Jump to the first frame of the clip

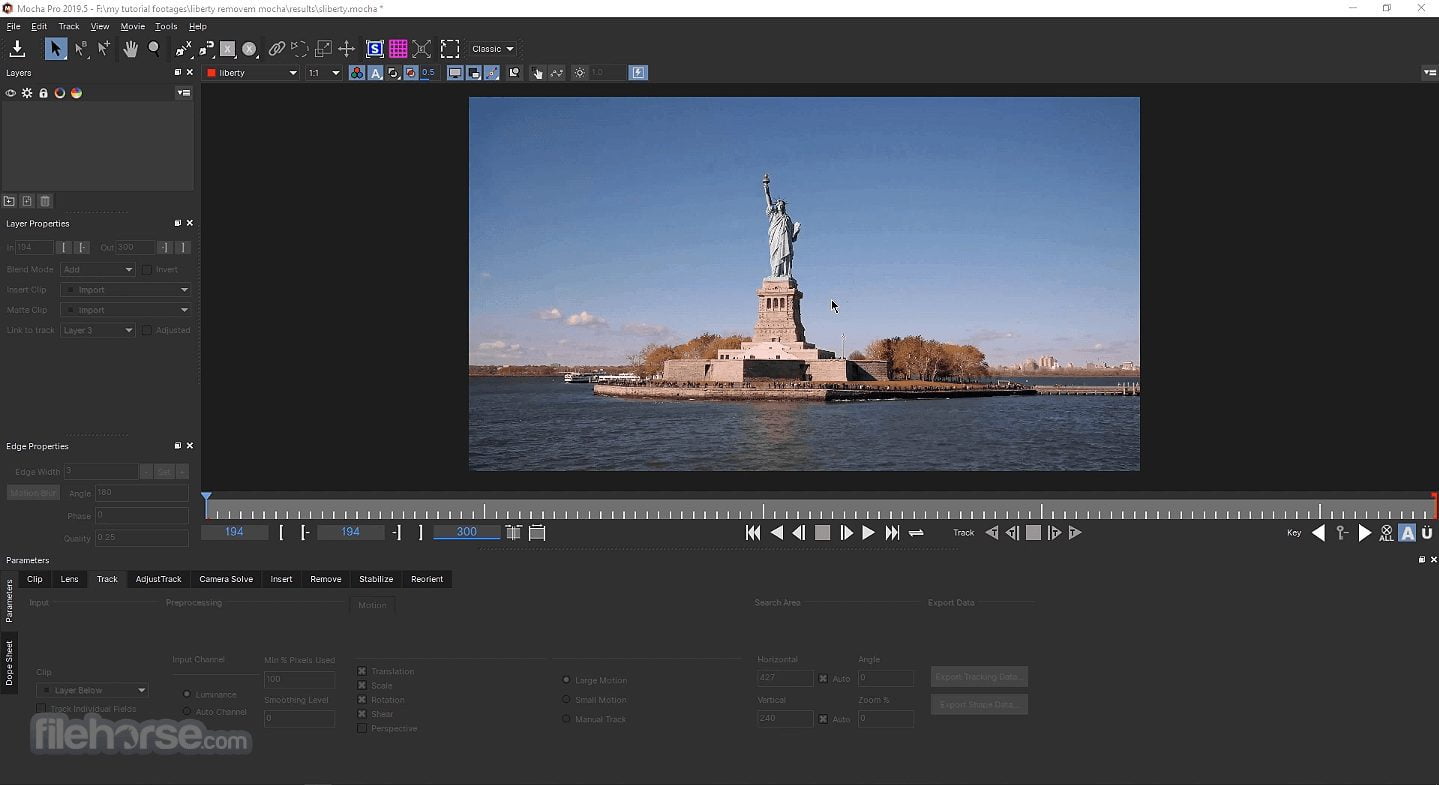(x=753, y=533)
